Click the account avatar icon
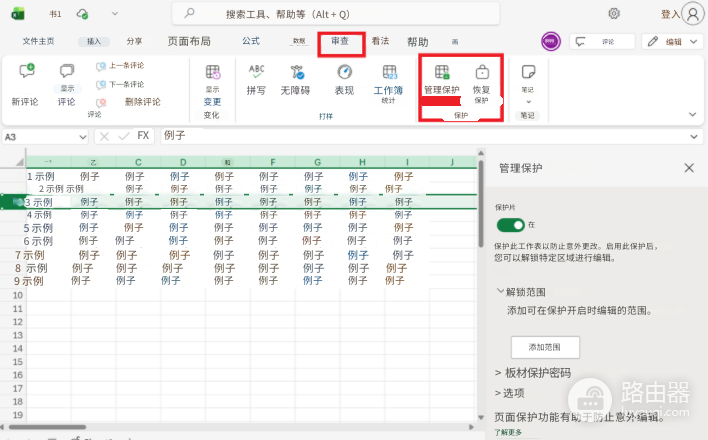Image resolution: width=708 pixels, height=440 pixels. click(x=693, y=14)
